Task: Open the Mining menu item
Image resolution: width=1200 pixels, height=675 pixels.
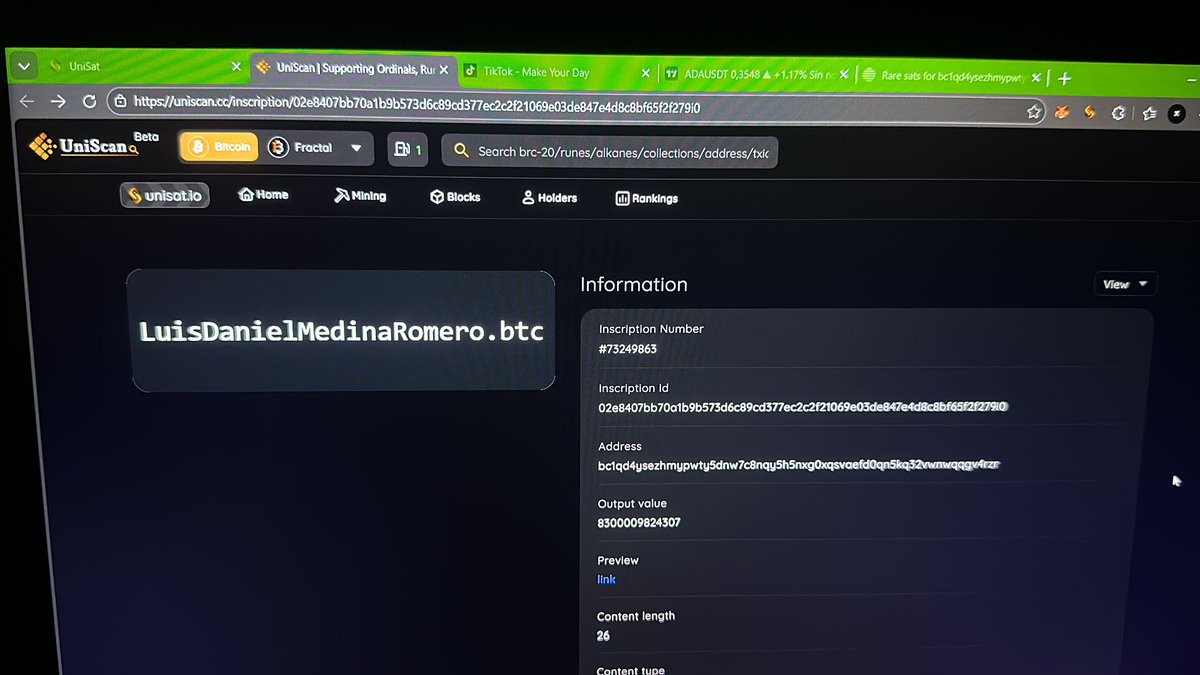Action: [360, 196]
